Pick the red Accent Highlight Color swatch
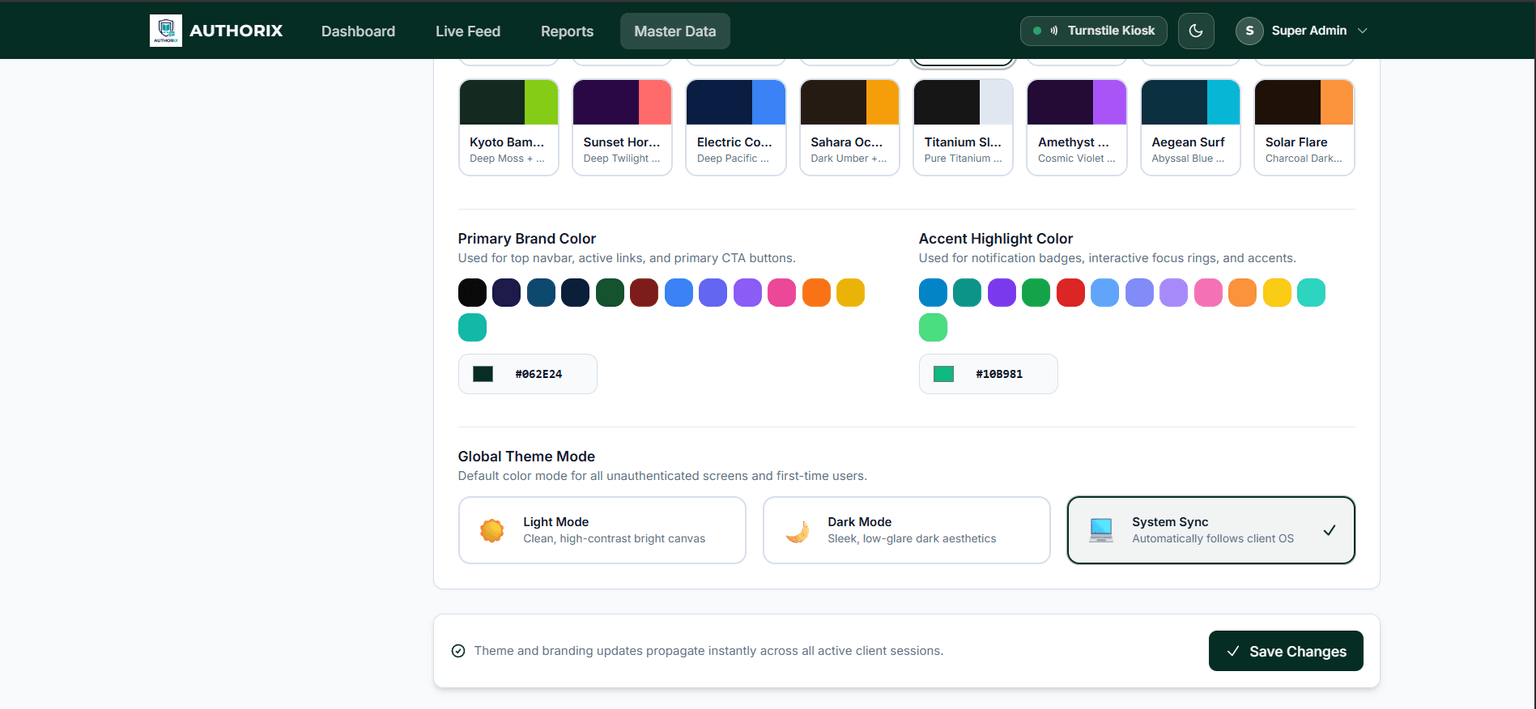 coord(1071,293)
